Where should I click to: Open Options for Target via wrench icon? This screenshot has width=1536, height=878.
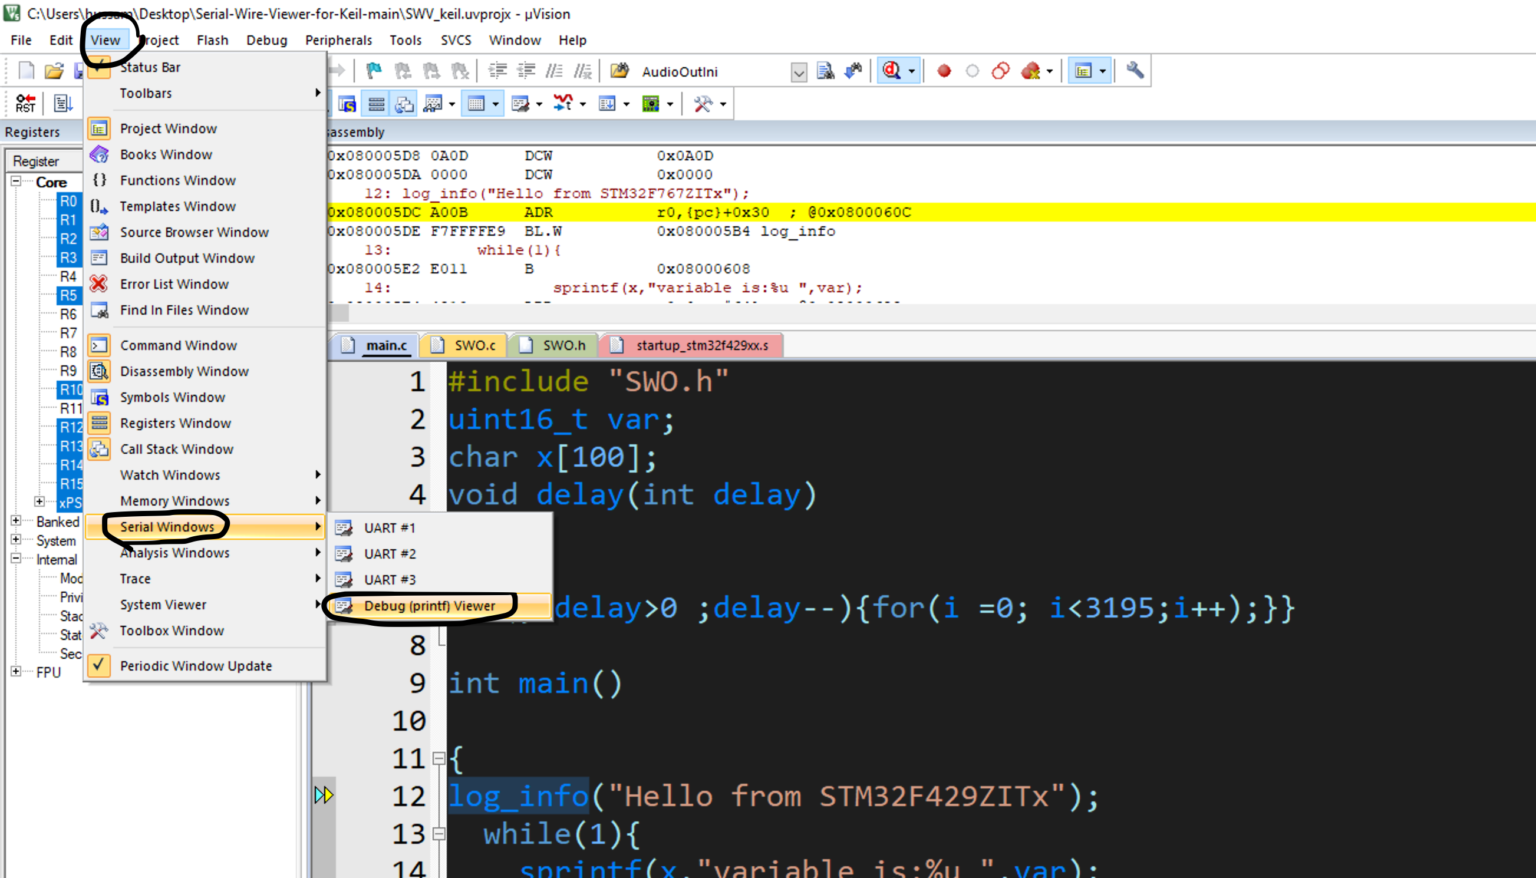[1133, 70]
